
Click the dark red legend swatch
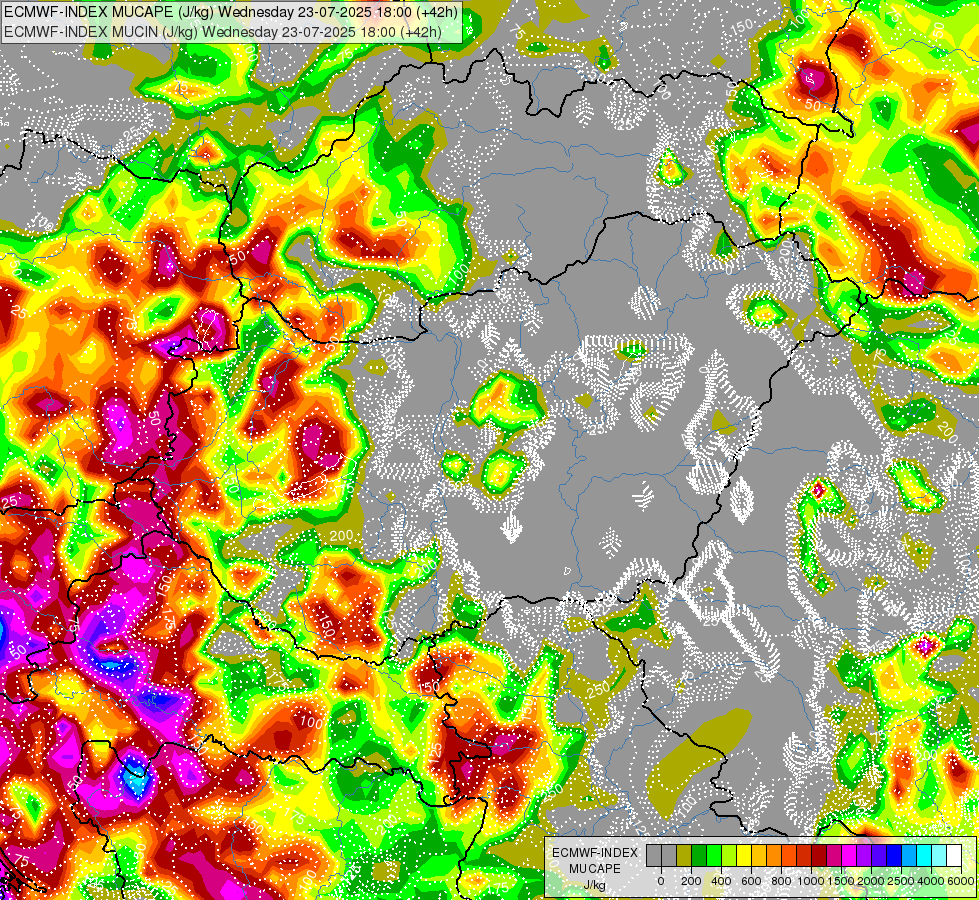click(819, 856)
